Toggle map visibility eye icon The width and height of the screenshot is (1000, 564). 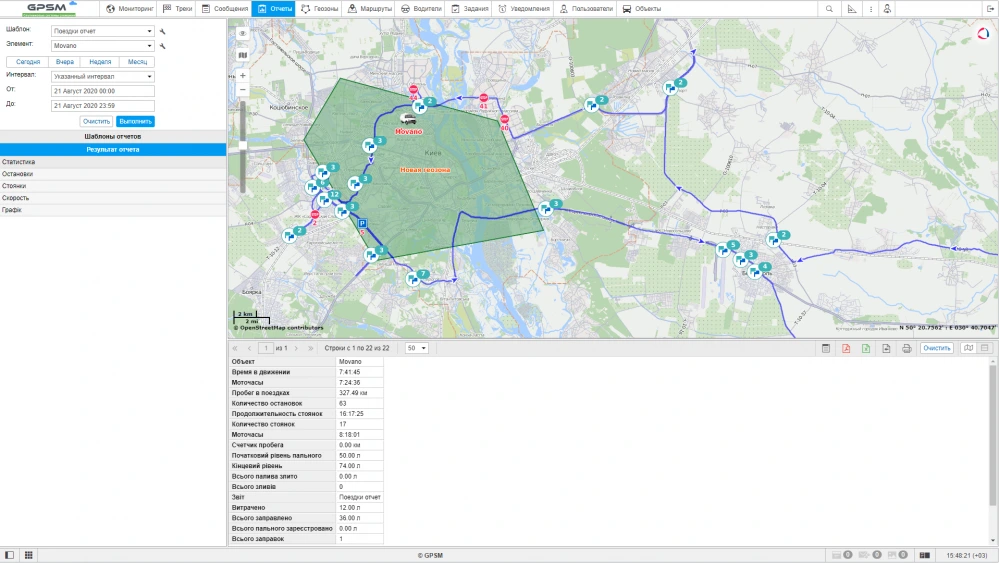(242, 33)
